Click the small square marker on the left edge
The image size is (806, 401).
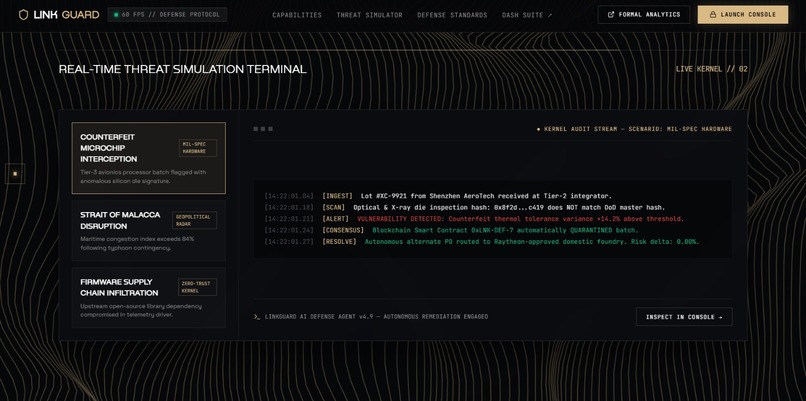[x=15, y=174]
